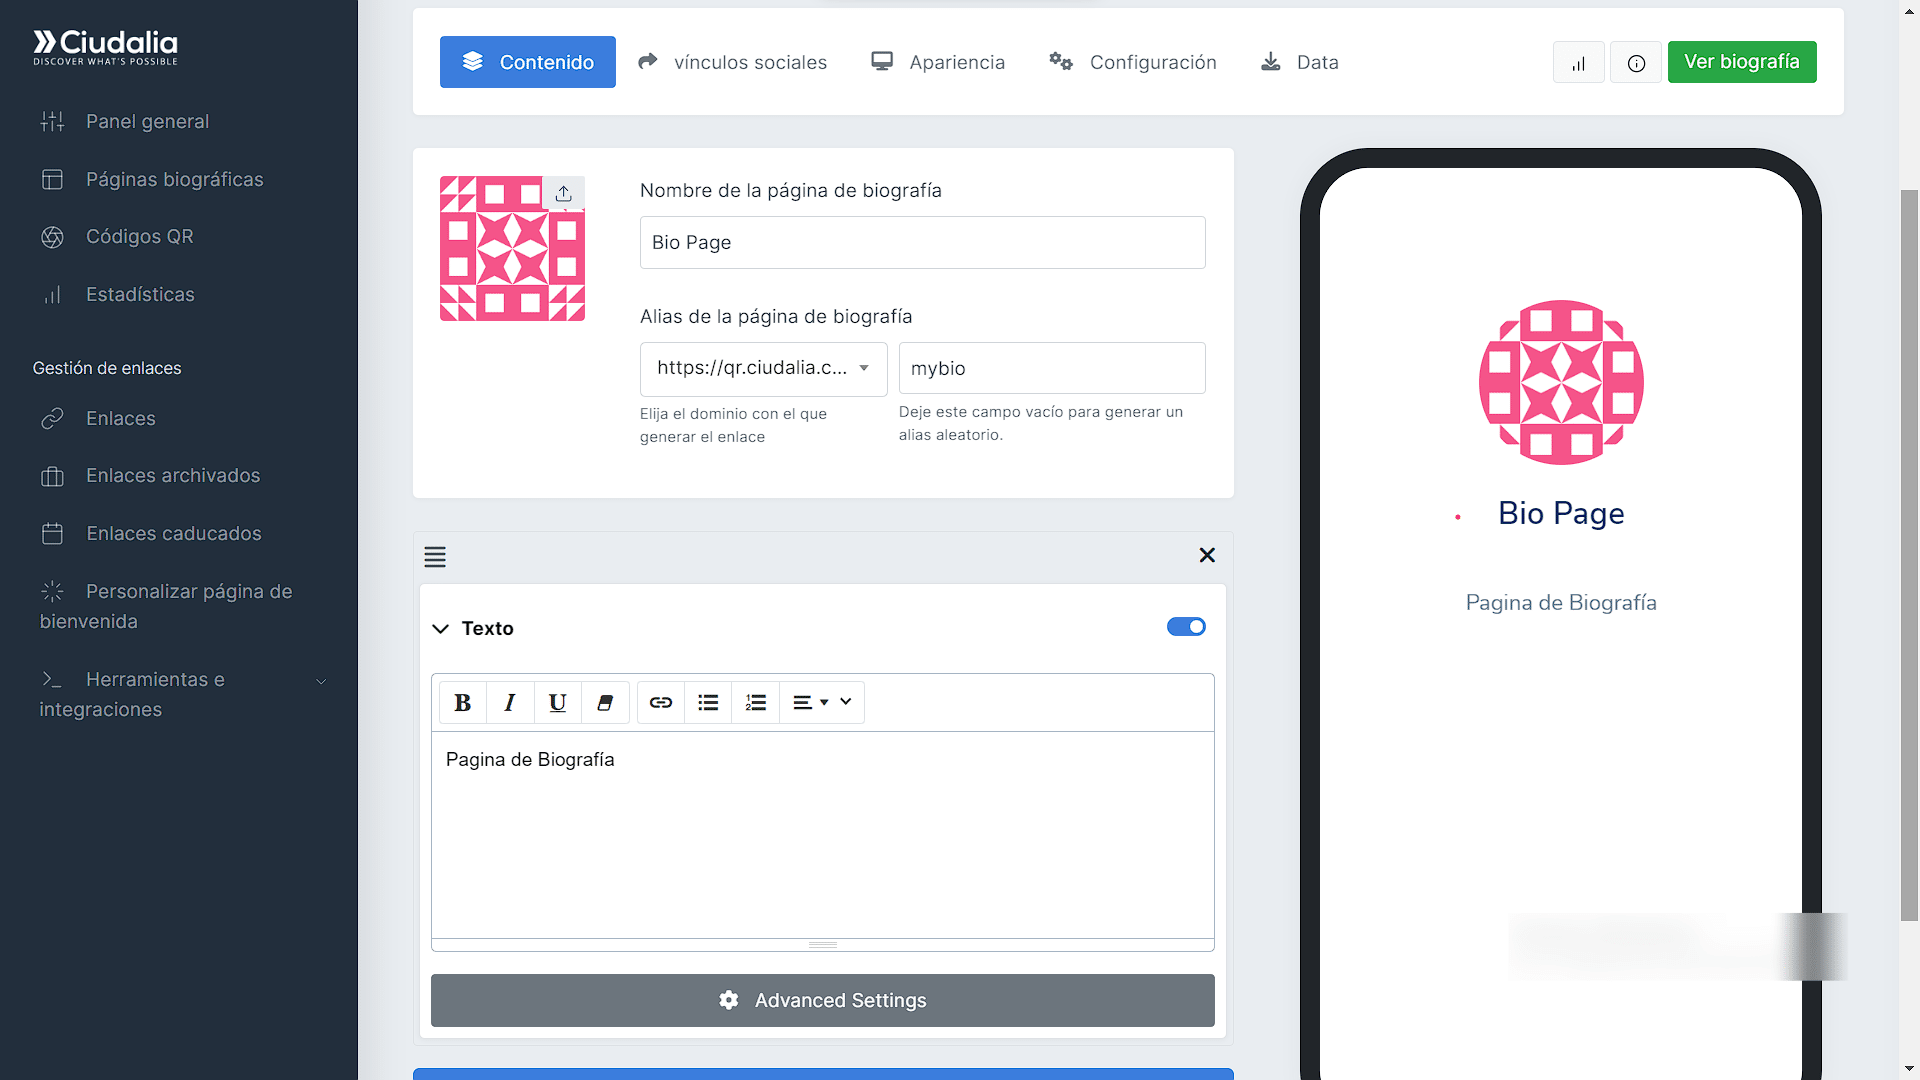Viewport: 1920px width, 1080px height.
Task: Click the Ver biografía button
Action: (x=1741, y=62)
